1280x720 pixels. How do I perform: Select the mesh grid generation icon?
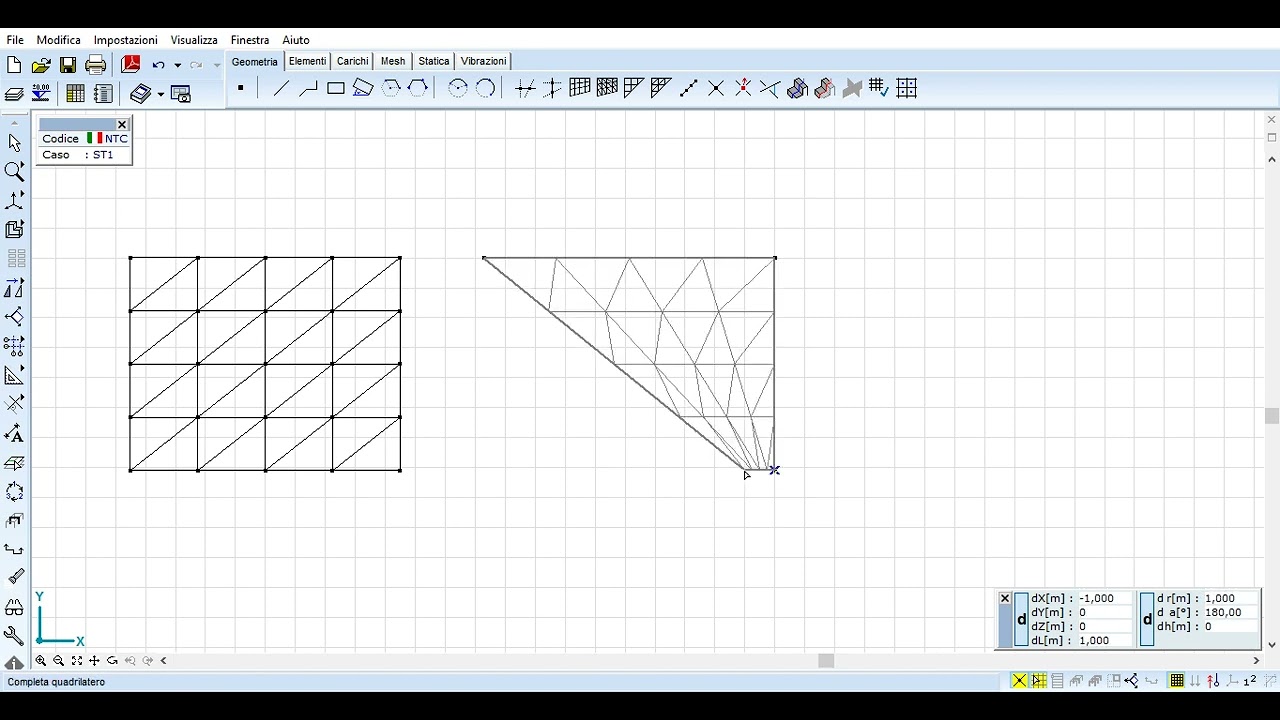pos(580,88)
